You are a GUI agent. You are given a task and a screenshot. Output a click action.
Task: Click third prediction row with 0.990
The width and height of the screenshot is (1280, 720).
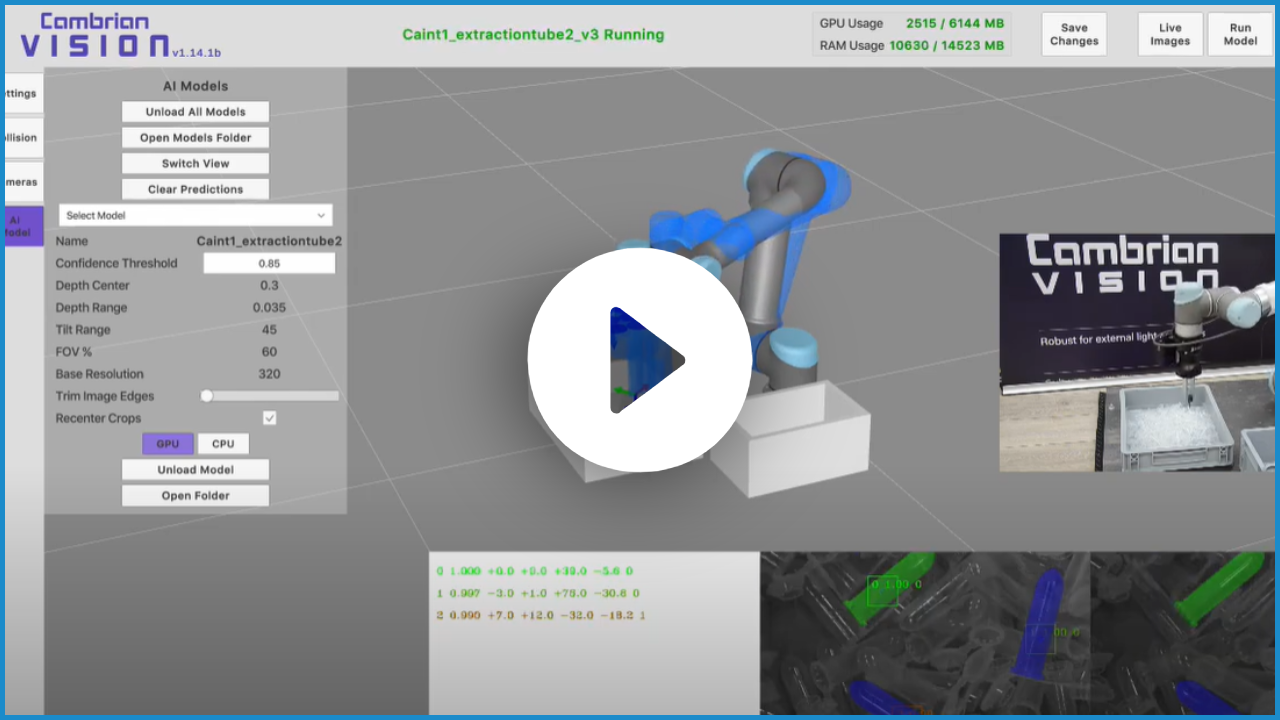click(541, 615)
